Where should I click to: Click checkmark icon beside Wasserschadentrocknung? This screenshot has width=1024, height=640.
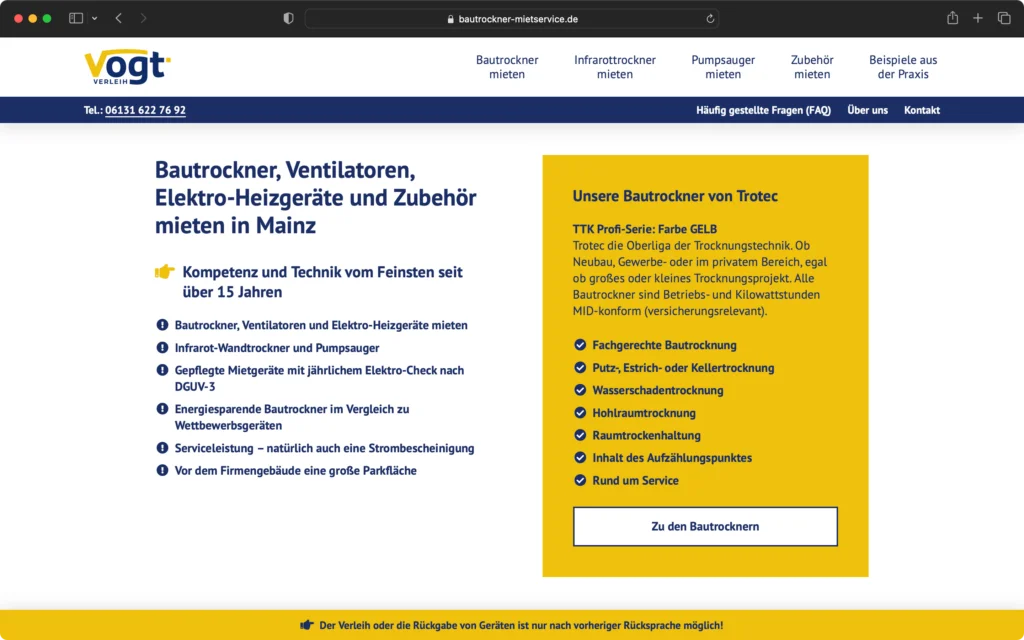pyautogui.click(x=580, y=390)
